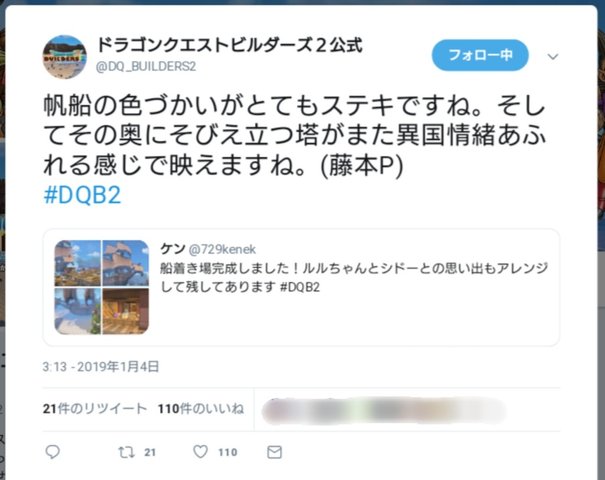Retweet using the retweet arrows icon
Image resolution: width=605 pixels, height=480 pixels.
point(126,452)
